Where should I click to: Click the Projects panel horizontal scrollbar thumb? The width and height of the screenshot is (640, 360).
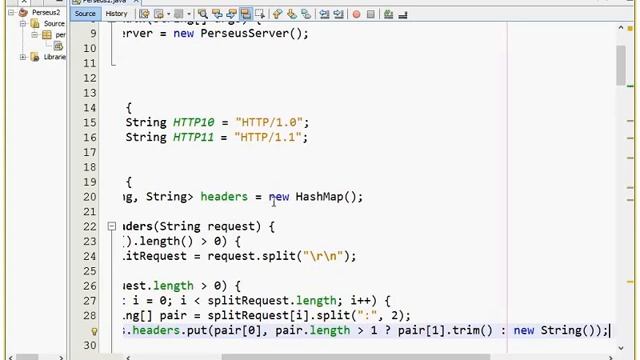(27, 358)
